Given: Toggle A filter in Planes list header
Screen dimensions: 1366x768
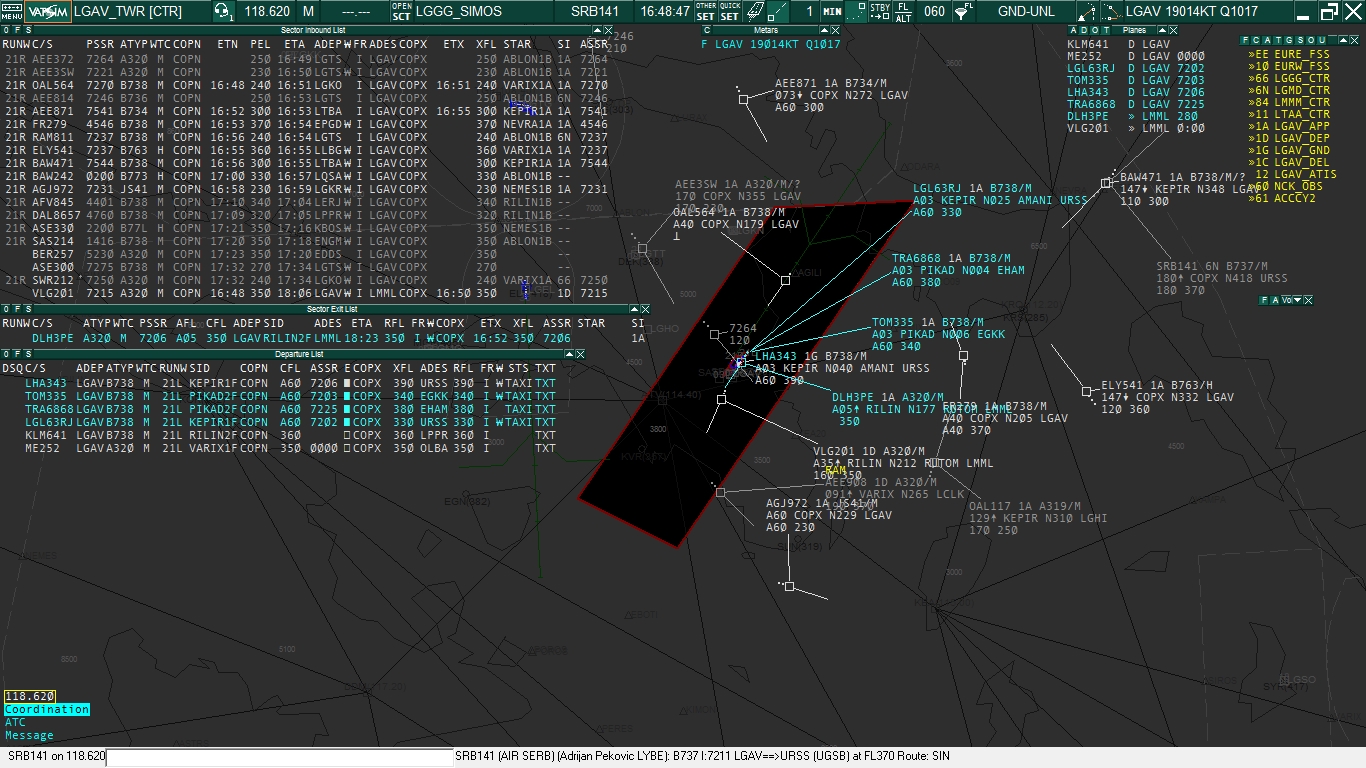Looking at the screenshot, I should tap(1071, 30).
